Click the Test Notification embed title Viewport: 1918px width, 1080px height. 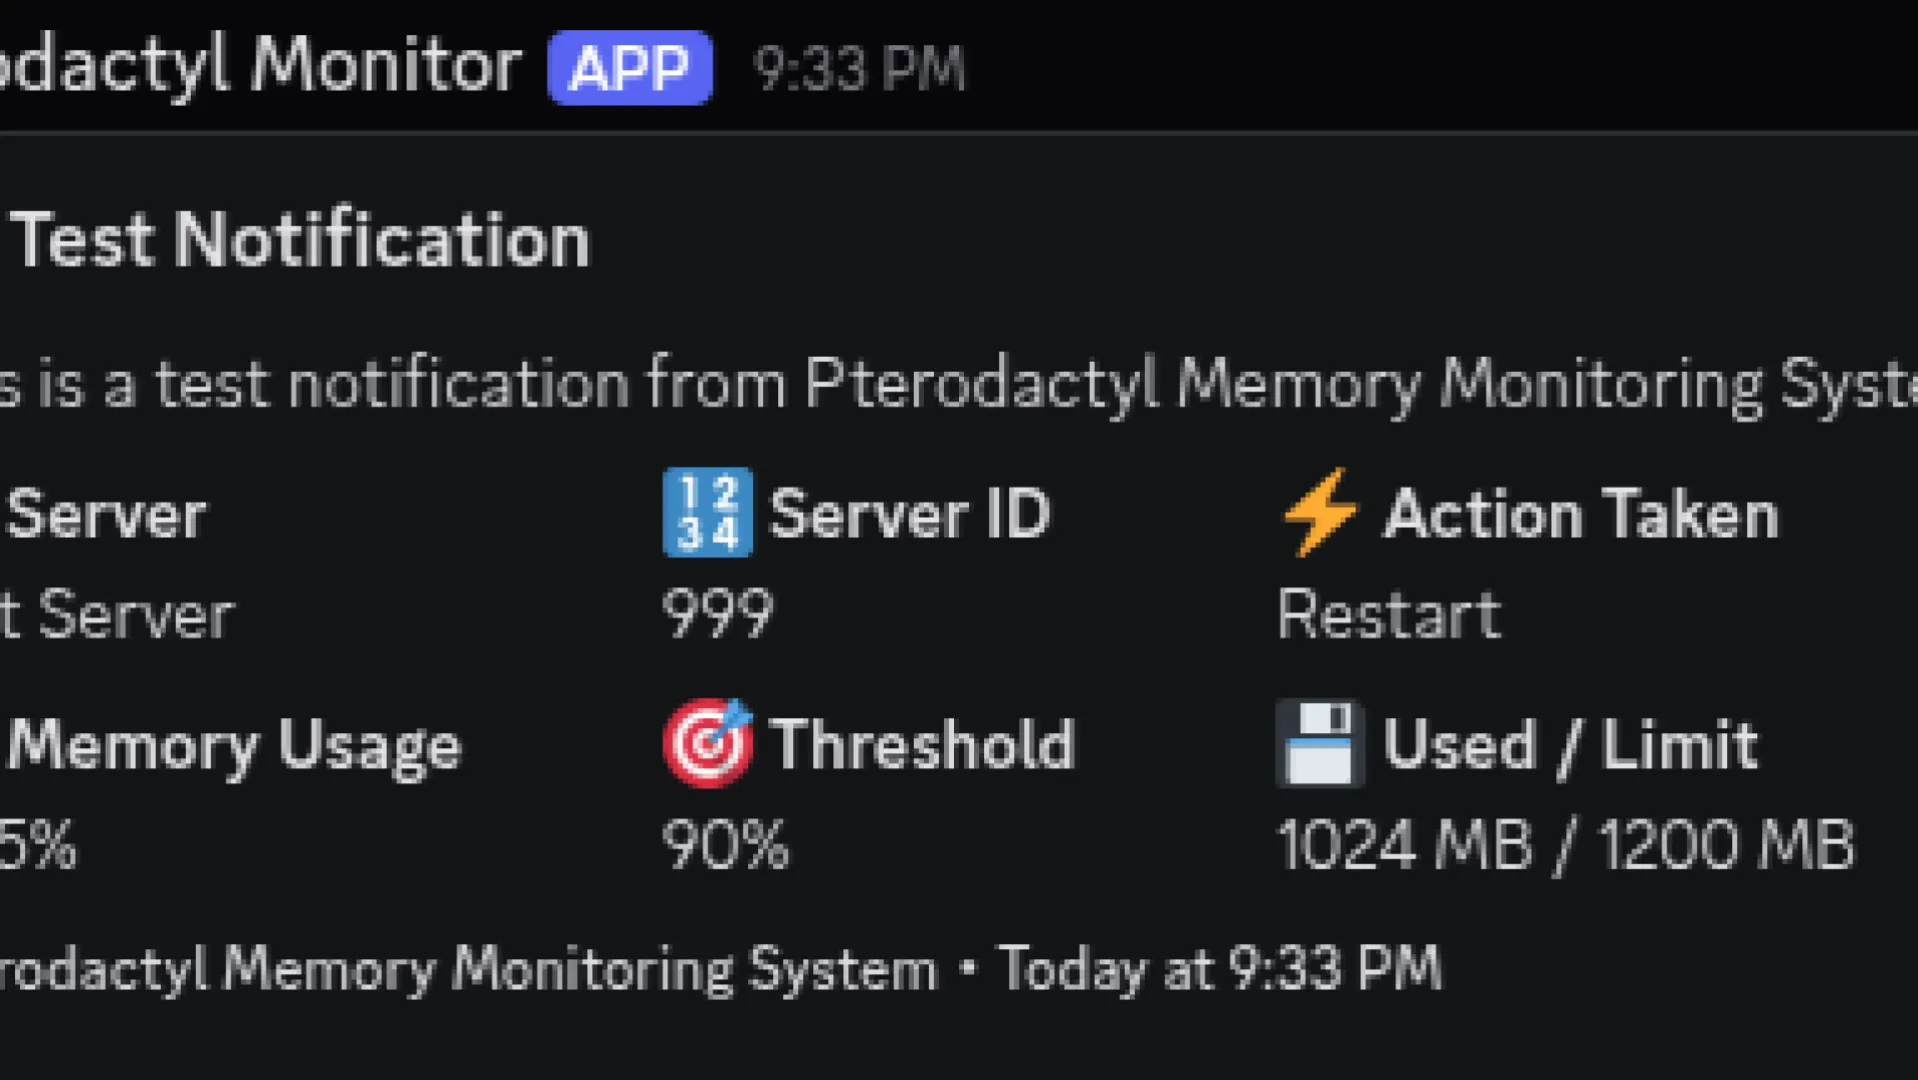(300, 240)
